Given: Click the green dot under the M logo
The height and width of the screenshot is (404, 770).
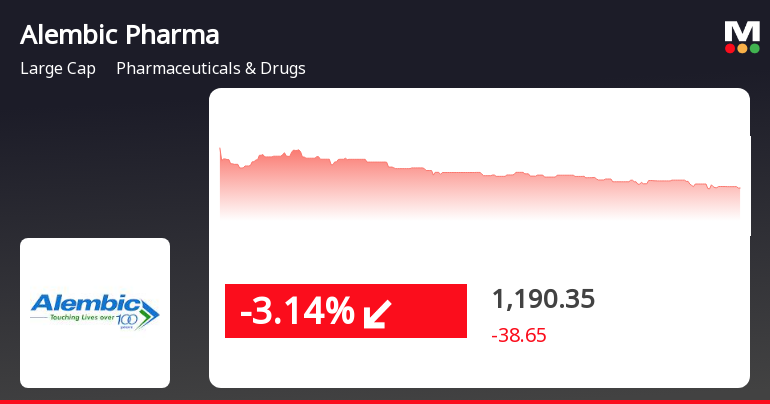Looking at the screenshot, I should tap(753, 48).
